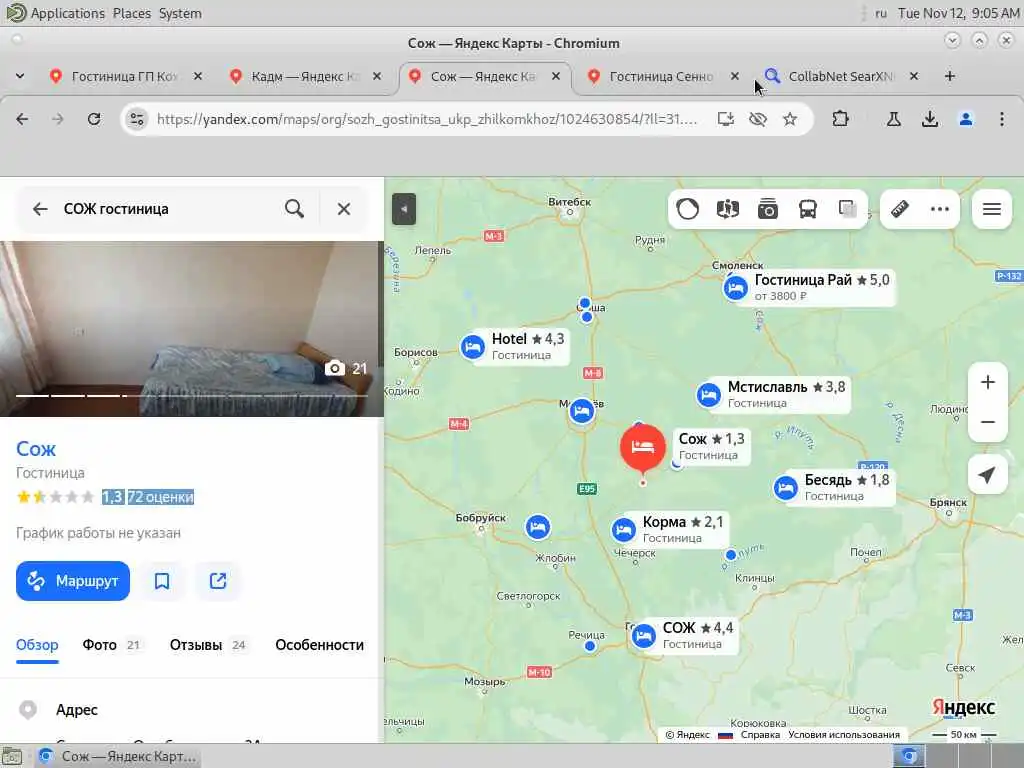The image size is (1024, 768).
Task: Open the Chromium three-dot menu
Action: (1002, 119)
